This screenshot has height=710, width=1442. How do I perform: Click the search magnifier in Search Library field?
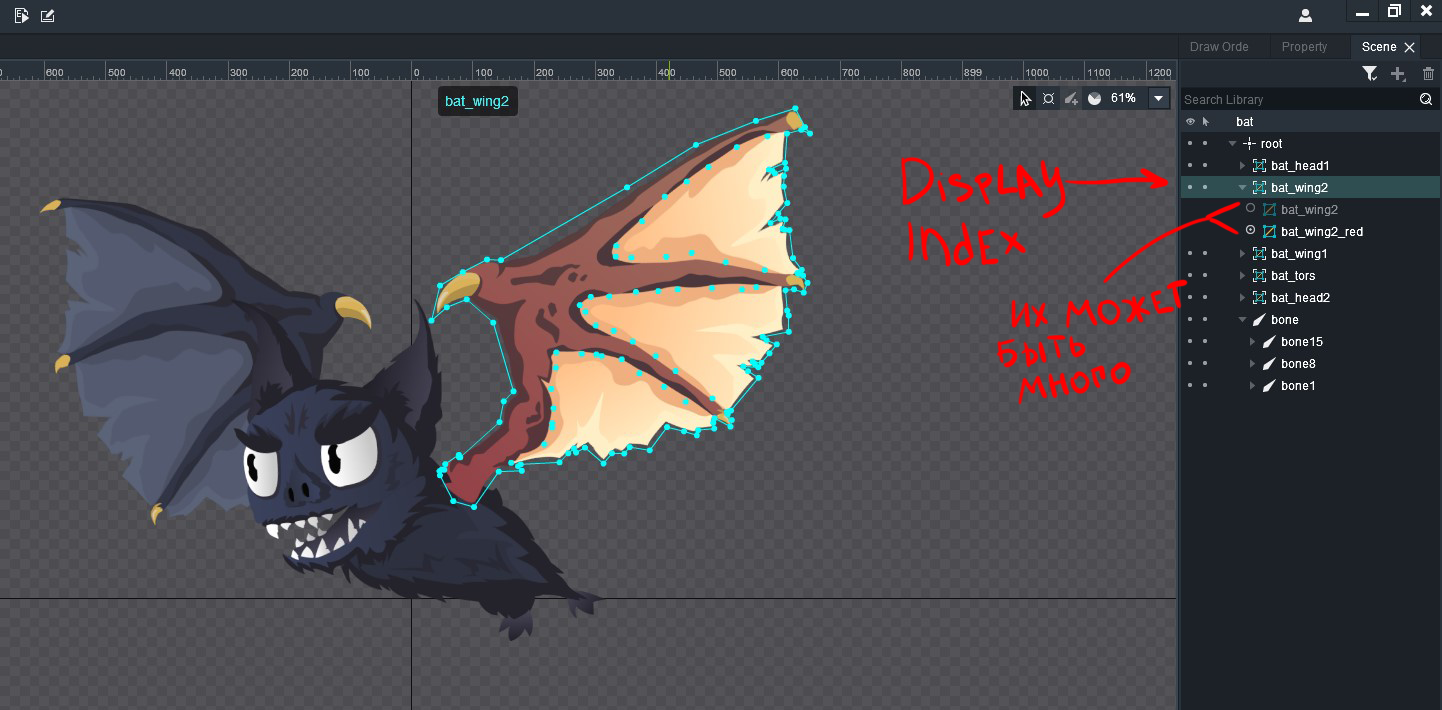pos(1426,99)
